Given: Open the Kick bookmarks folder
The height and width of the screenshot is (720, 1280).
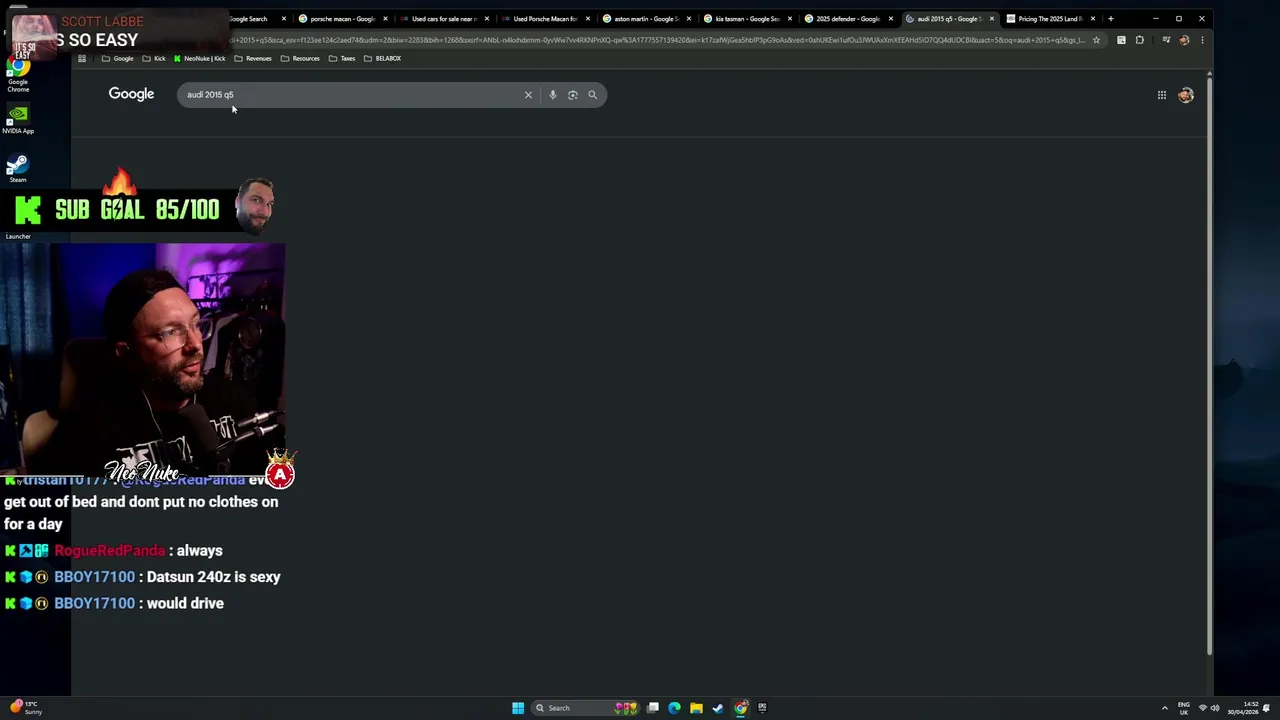Looking at the screenshot, I should (x=153, y=58).
